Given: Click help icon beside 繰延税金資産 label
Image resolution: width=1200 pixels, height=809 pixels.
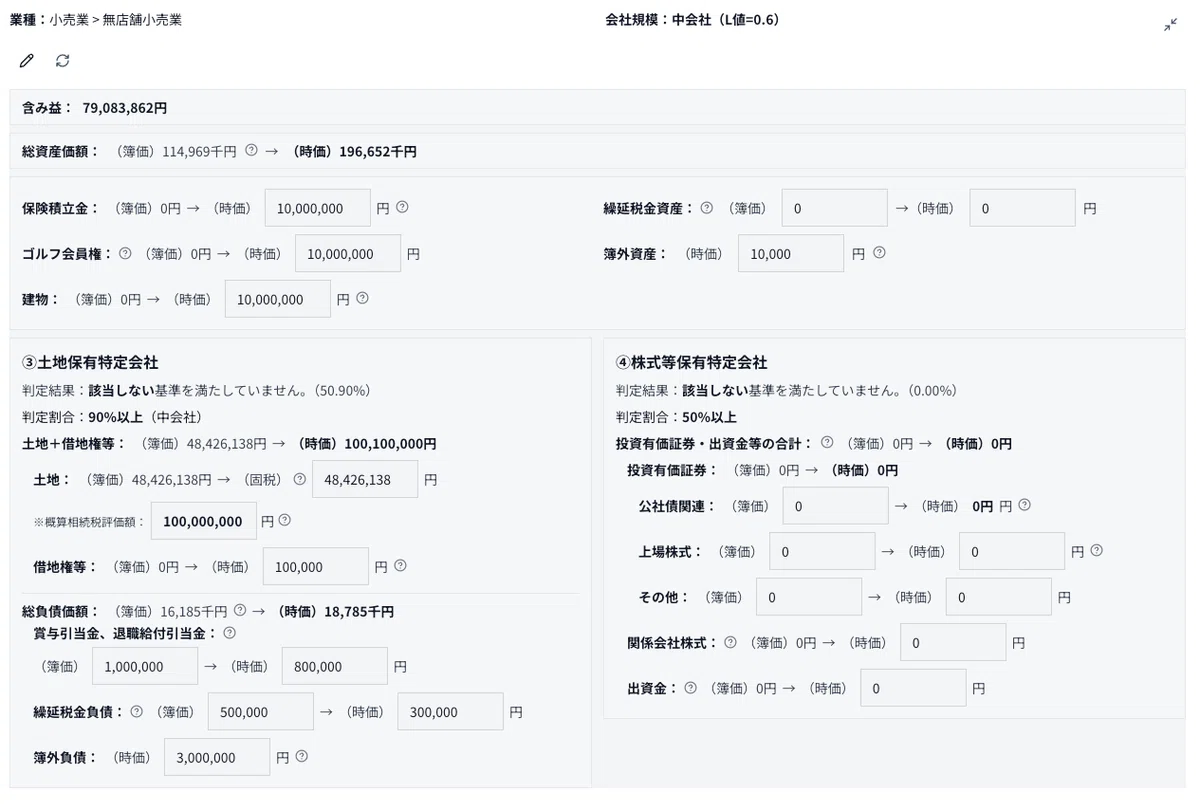Looking at the screenshot, I should [x=706, y=208].
